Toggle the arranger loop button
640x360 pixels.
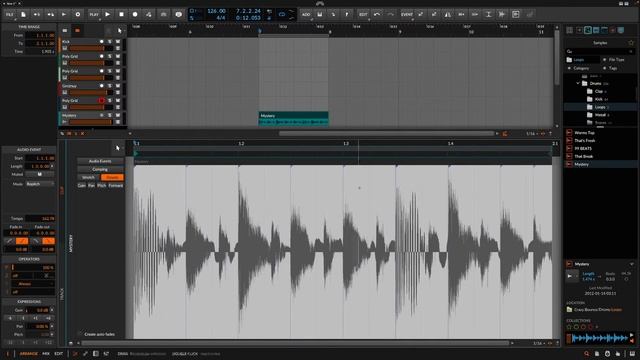pos(282,14)
